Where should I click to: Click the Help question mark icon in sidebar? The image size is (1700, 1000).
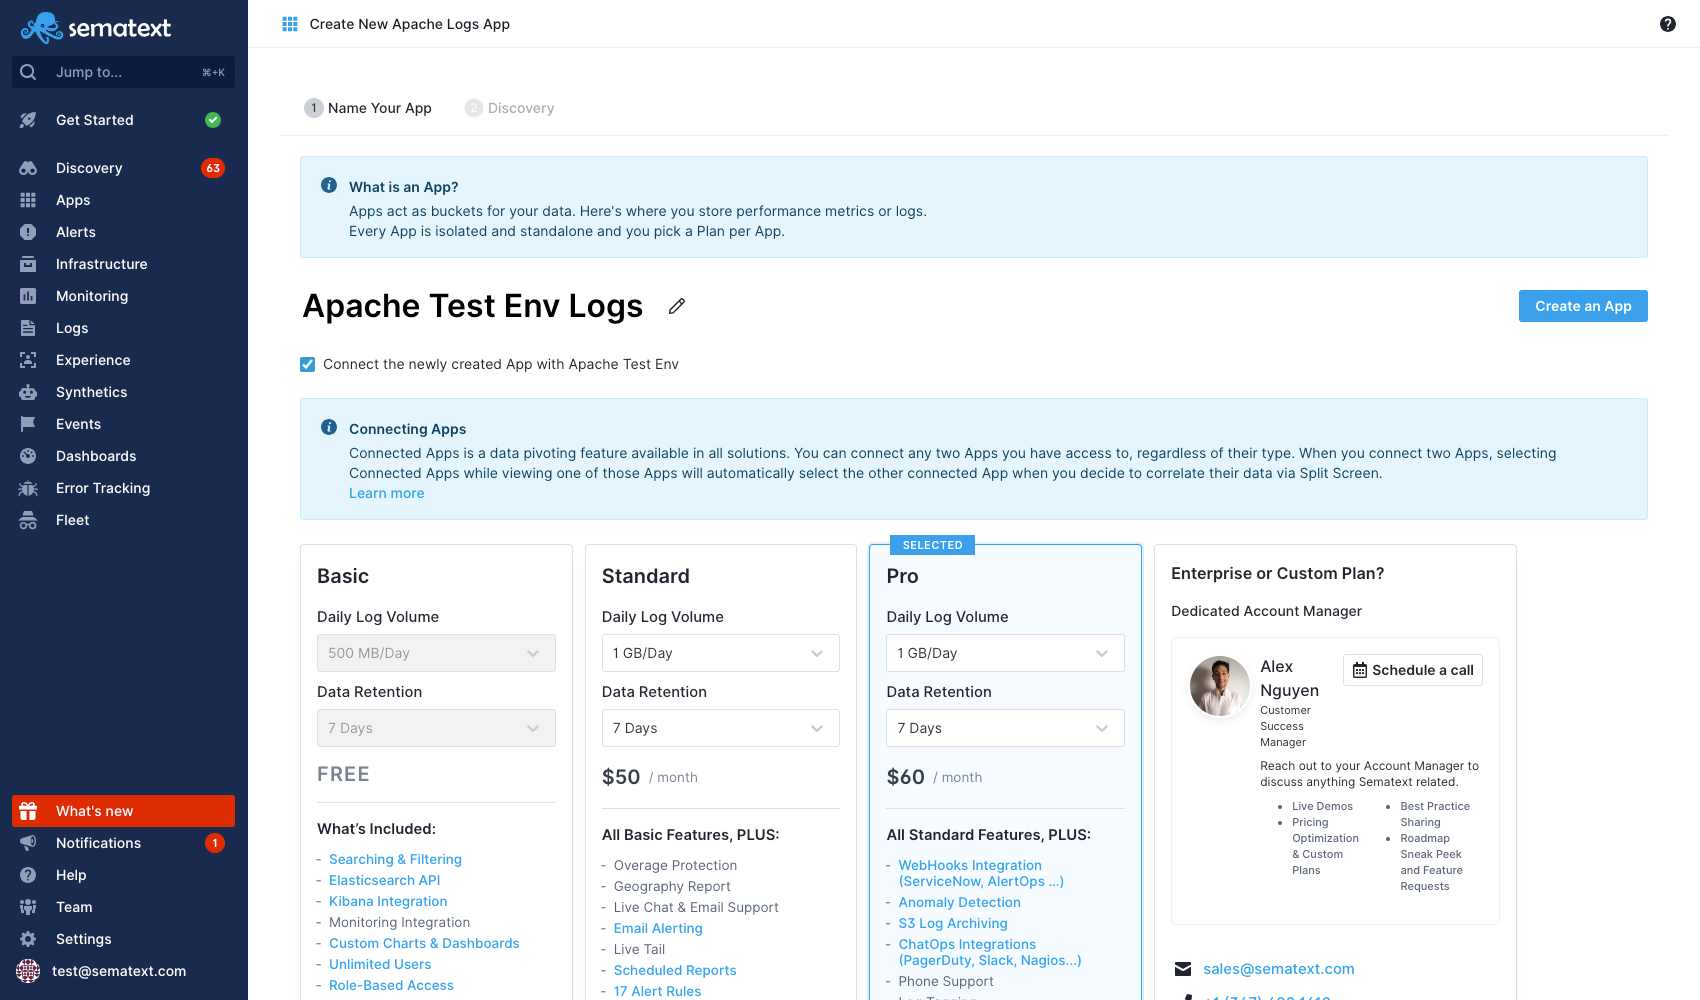click(28, 875)
